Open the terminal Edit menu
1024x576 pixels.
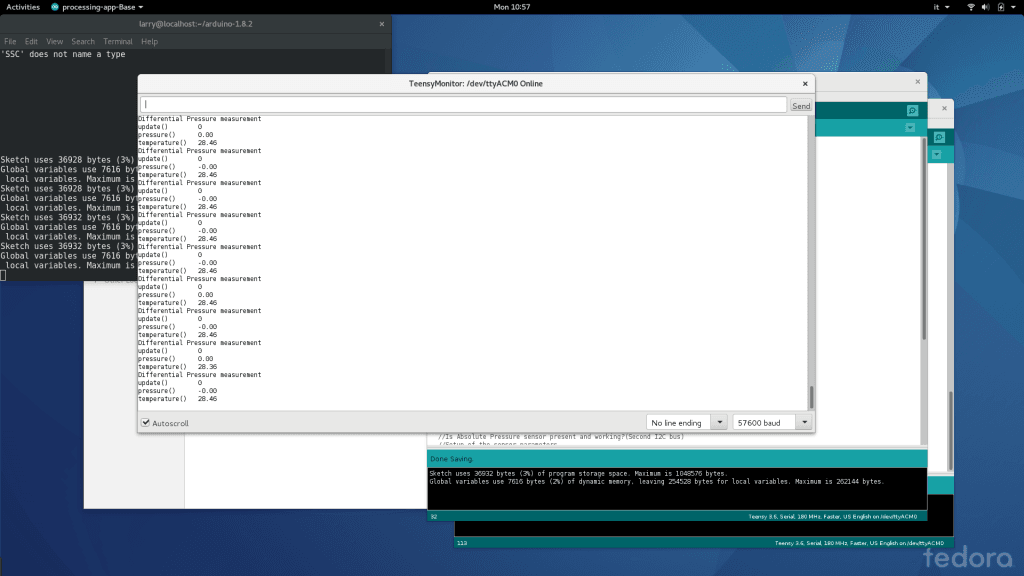point(31,41)
